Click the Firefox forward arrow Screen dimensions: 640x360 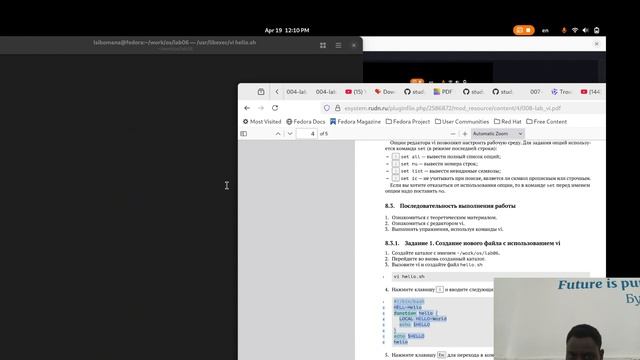(261, 108)
